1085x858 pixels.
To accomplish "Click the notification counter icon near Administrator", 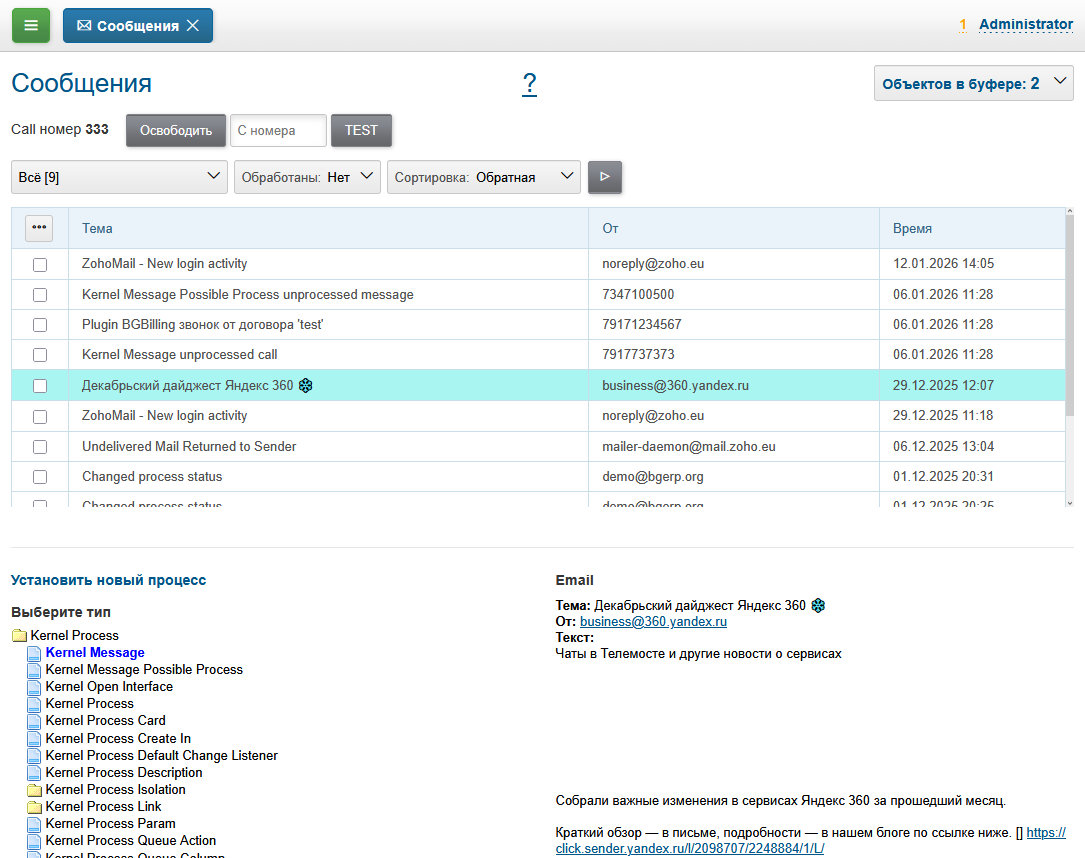I will click(963, 26).
